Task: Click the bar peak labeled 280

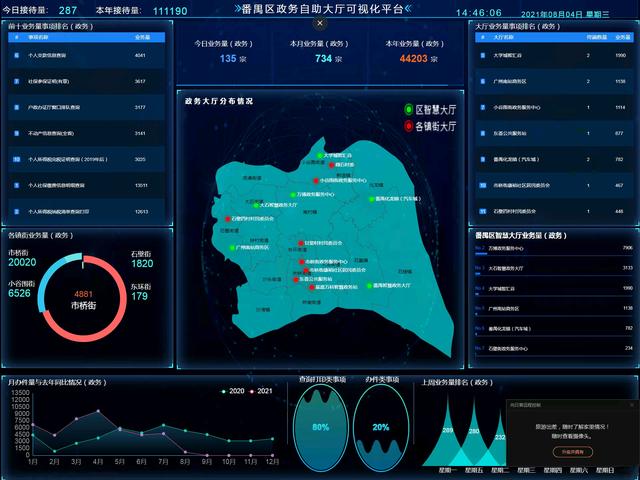Action: pos(474,431)
